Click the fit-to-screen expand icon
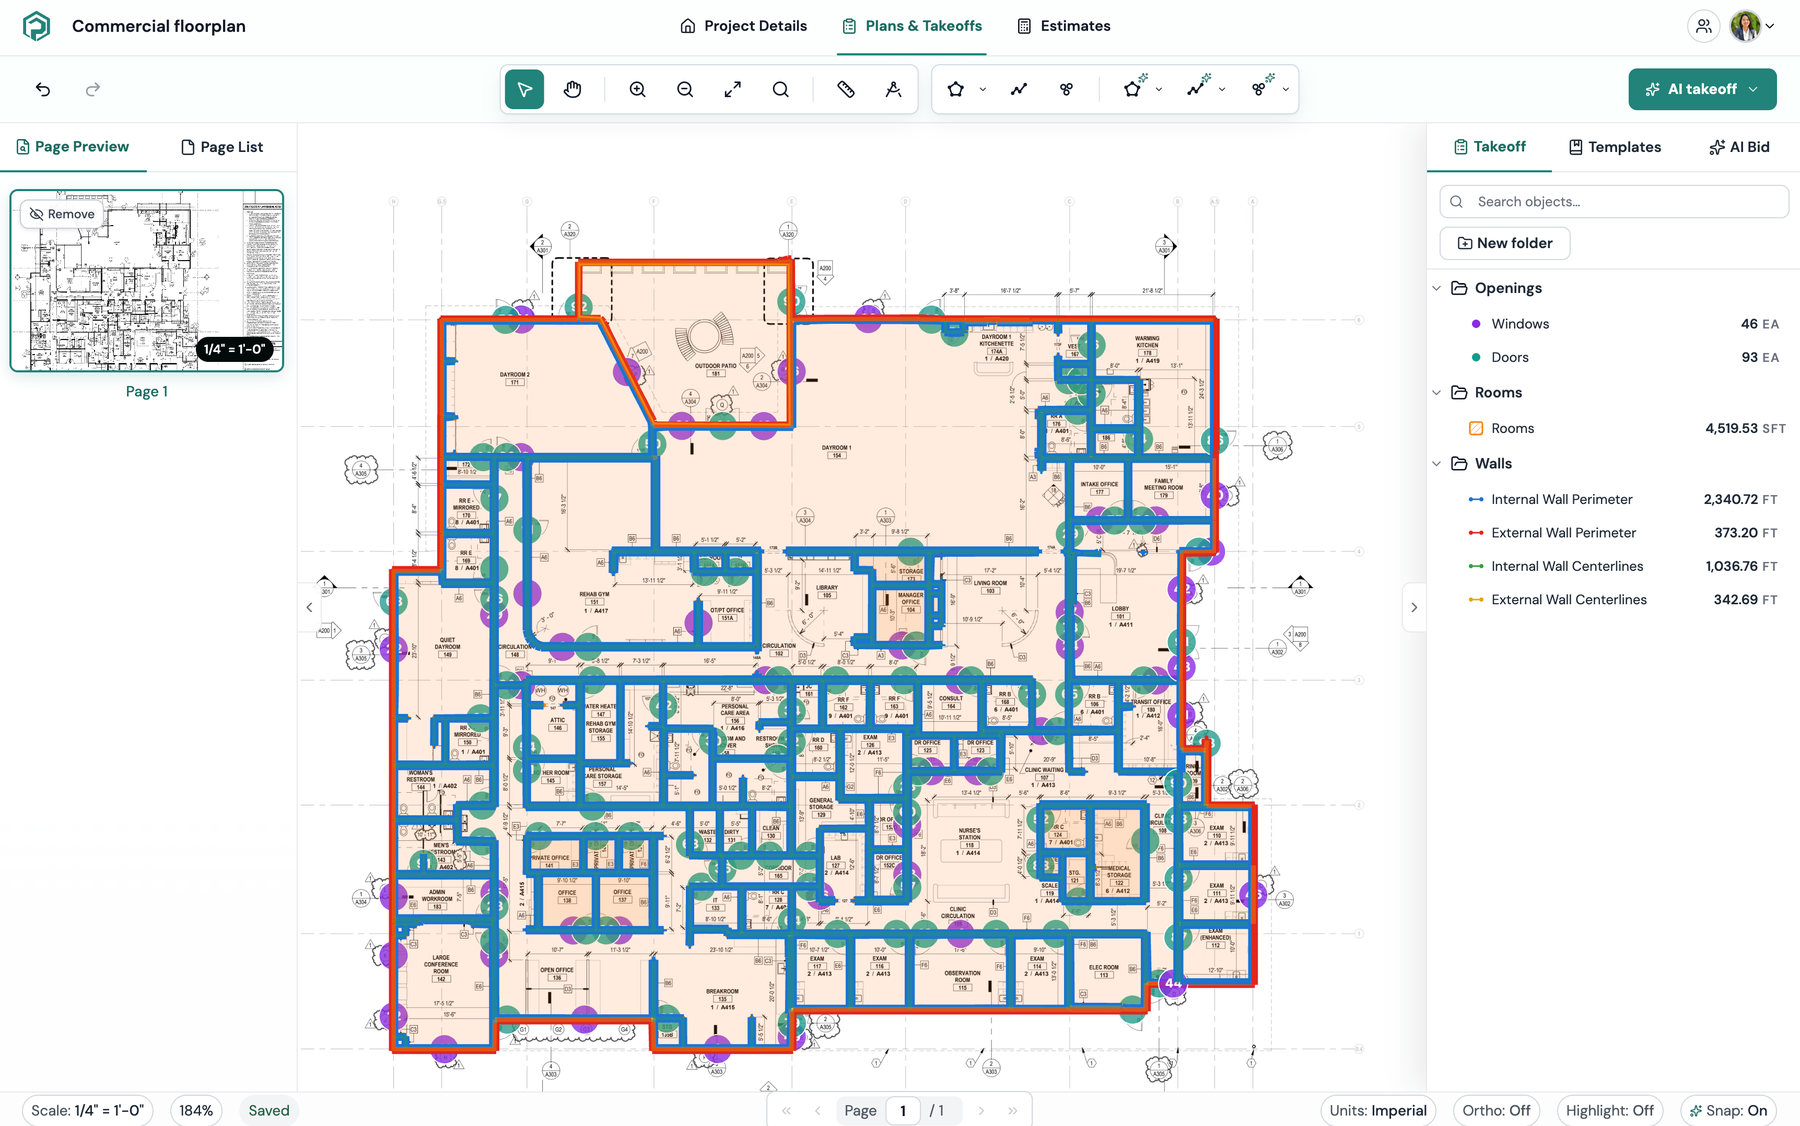The width and height of the screenshot is (1800, 1126). [733, 89]
